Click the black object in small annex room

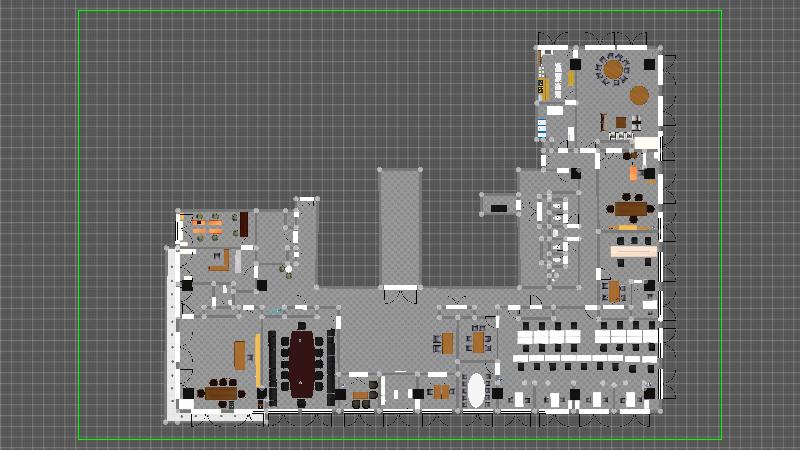498,208
